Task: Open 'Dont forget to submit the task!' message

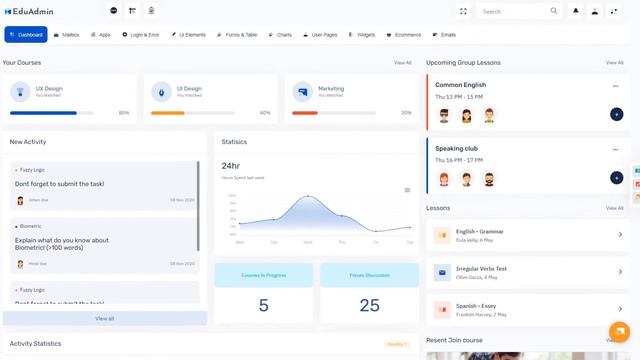Action: 60,184
